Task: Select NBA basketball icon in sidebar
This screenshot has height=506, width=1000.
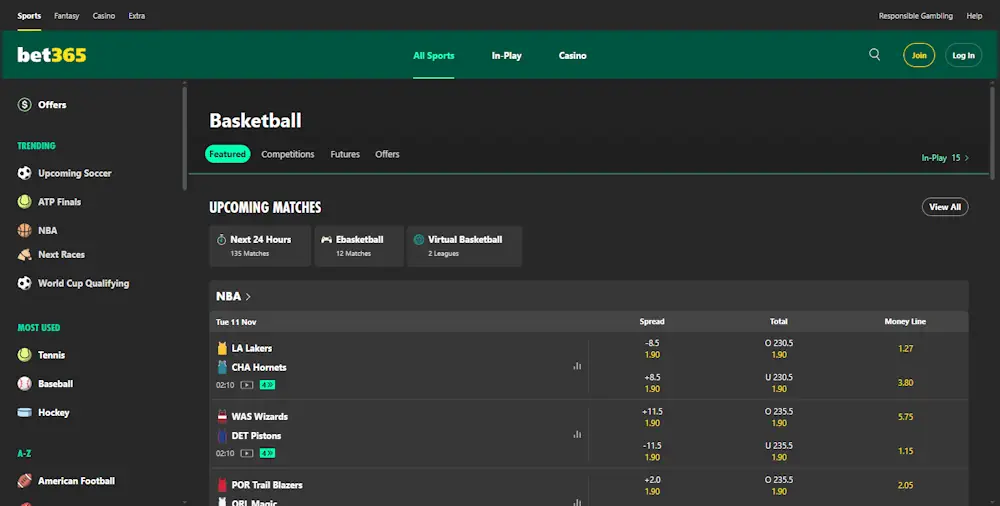Action: (24, 230)
